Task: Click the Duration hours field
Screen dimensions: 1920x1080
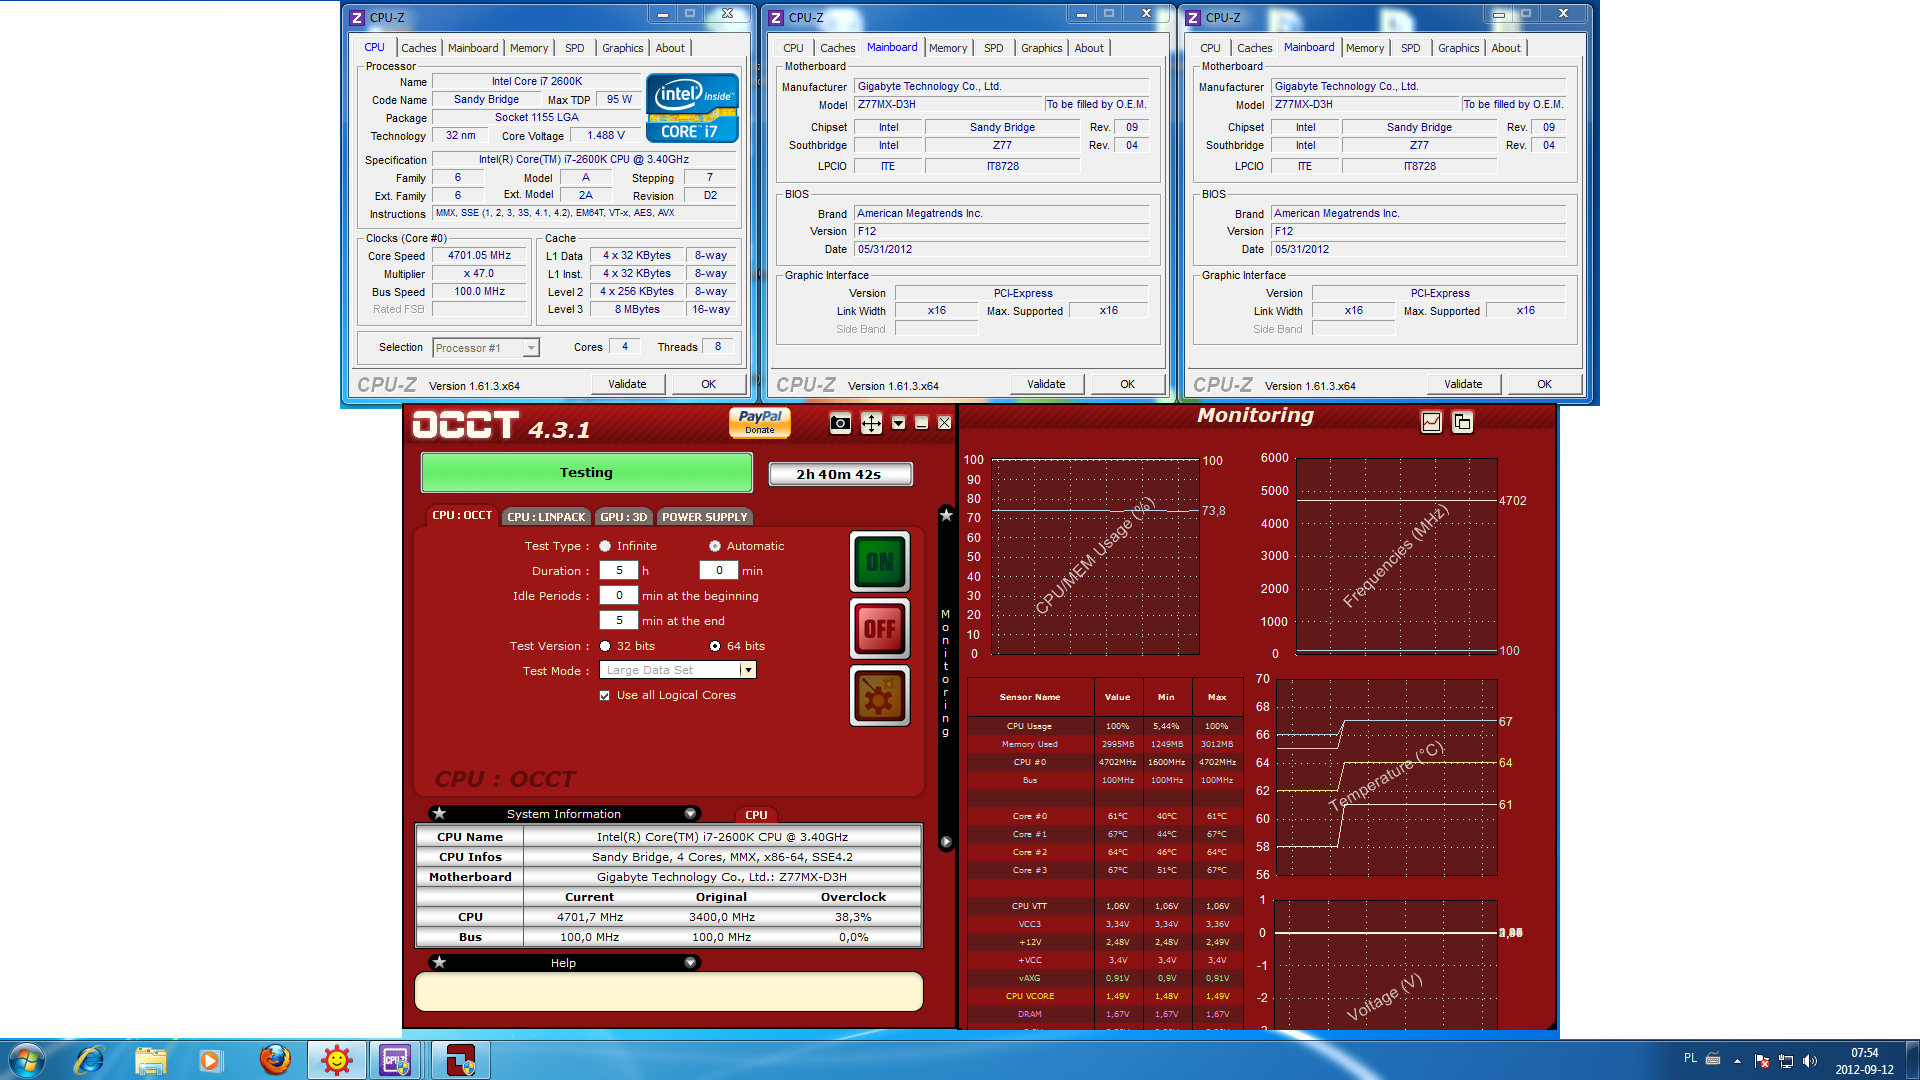Action: 619,570
